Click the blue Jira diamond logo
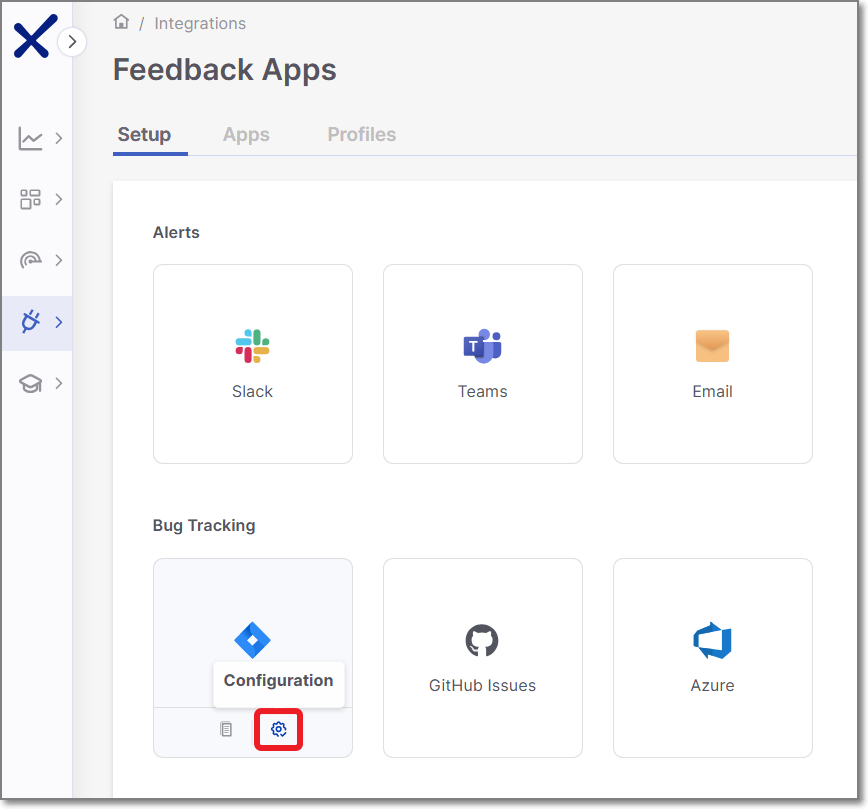 (x=252, y=639)
